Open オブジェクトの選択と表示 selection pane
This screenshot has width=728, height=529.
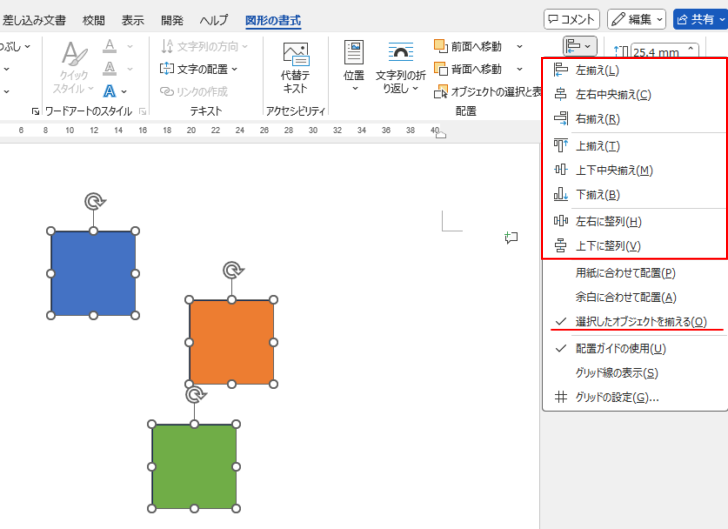click(488, 92)
